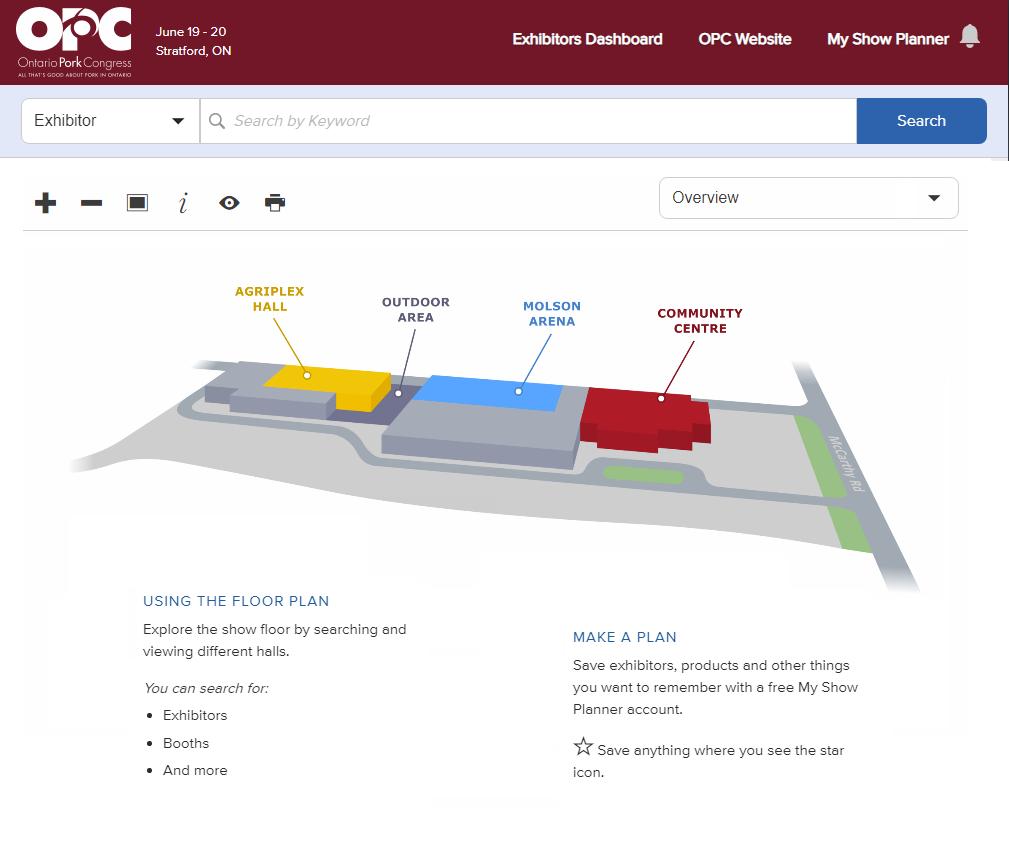The width and height of the screenshot is (1009, 850).
Task: Toggle the eye visibility icon
Action: [x=229, y=203]
